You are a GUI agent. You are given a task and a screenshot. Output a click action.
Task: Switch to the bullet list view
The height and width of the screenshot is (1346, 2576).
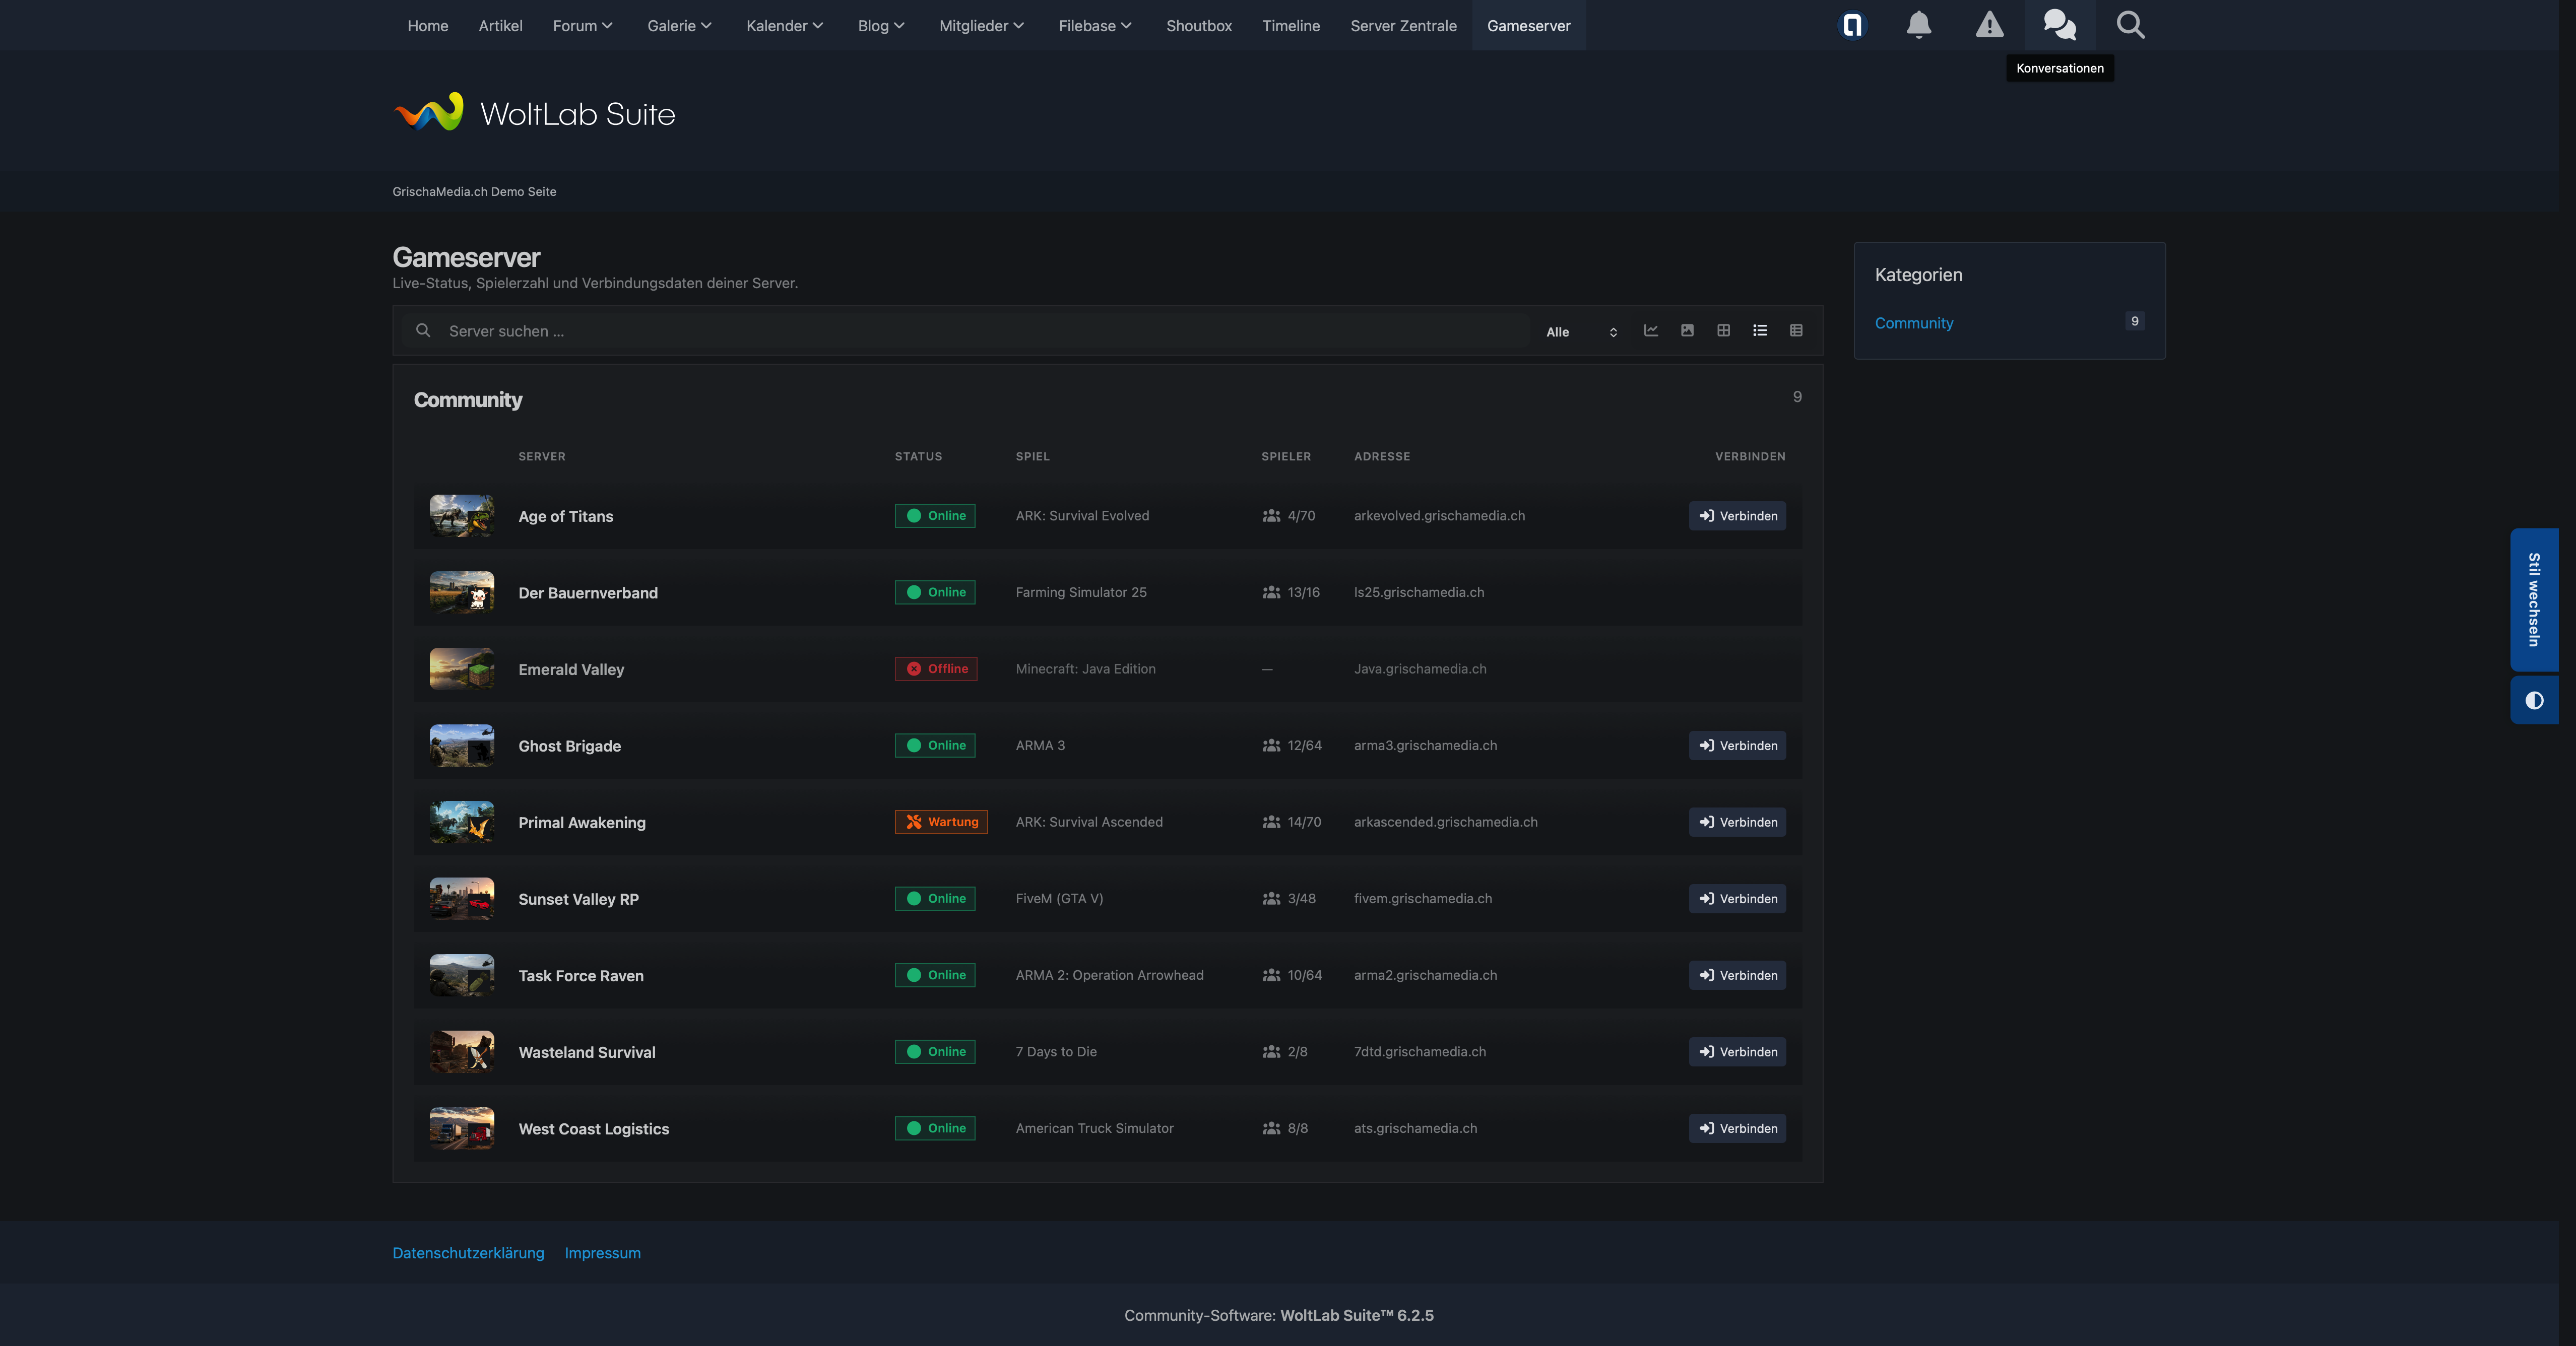click(1760, 331)
